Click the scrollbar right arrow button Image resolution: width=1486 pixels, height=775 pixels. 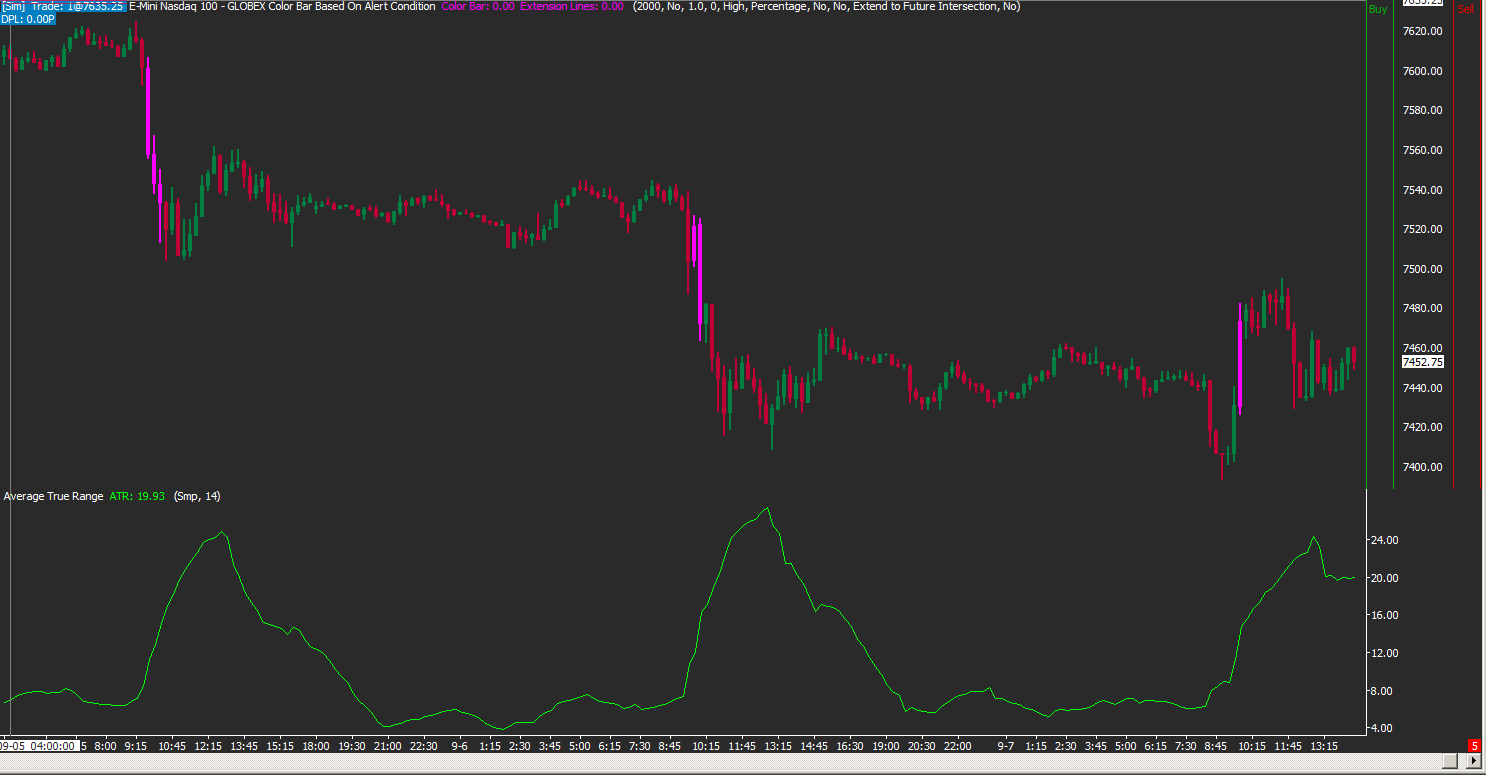click(x=1472, y=762)
